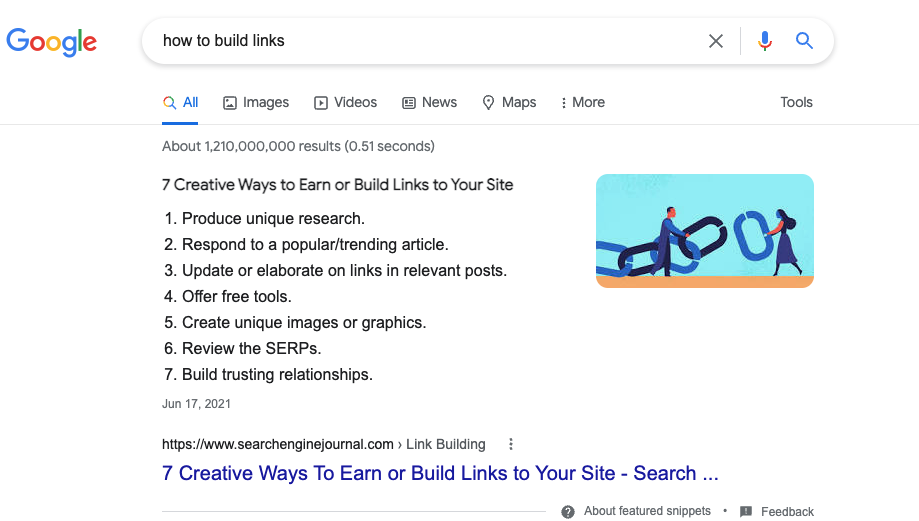
Task: Click the About featured snippets link text
Action: tap(647, 511)
